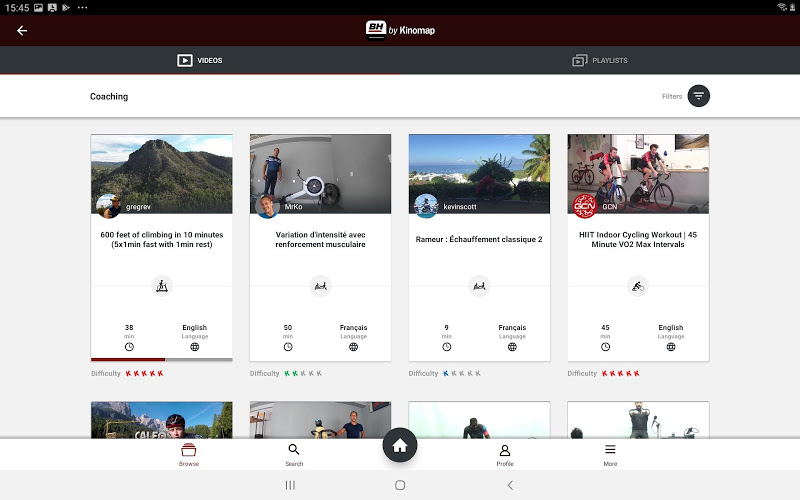Tap kevinscott's profile avatar
The height and width of the screenshot is (500, 800).
pyautogui.click(x=426, y=206)
